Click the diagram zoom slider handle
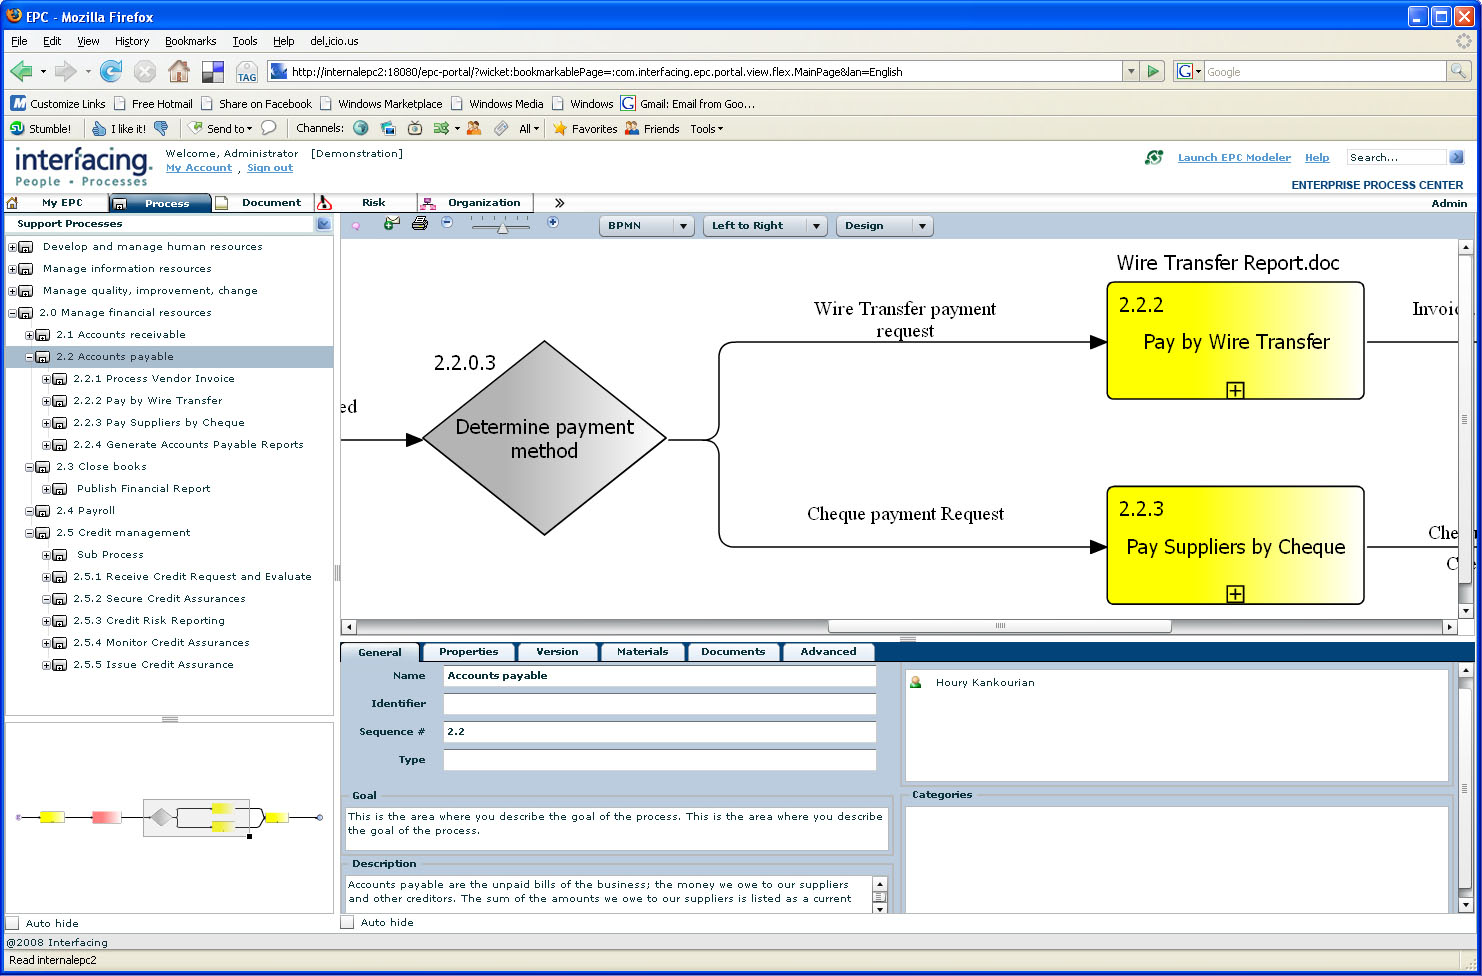 (502, 228)
